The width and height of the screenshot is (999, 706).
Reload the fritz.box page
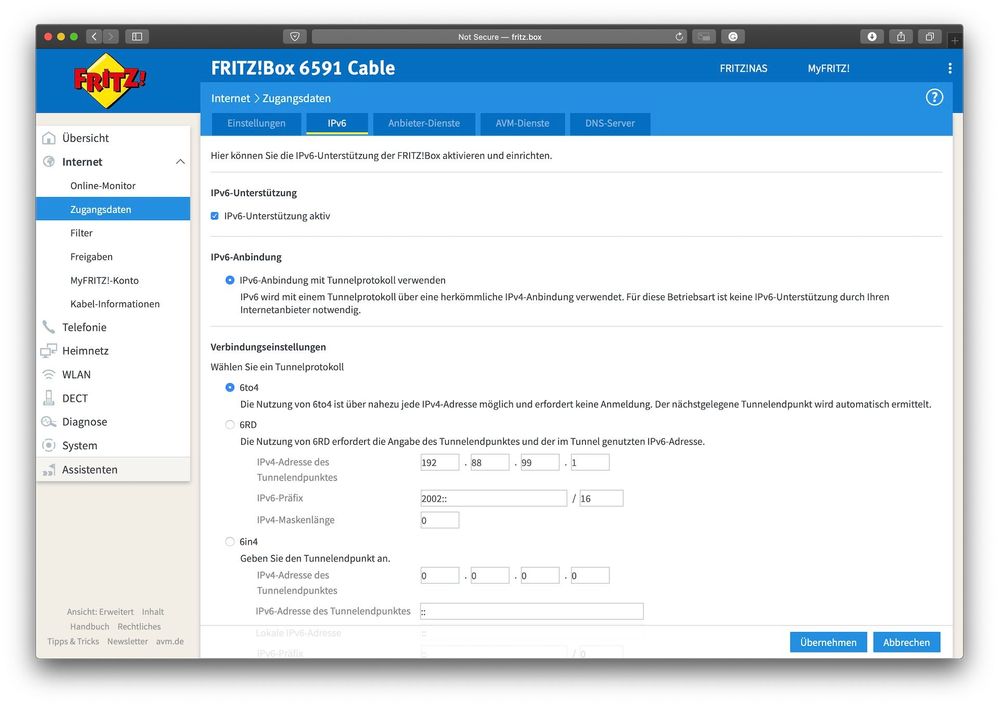pos(679,37)
